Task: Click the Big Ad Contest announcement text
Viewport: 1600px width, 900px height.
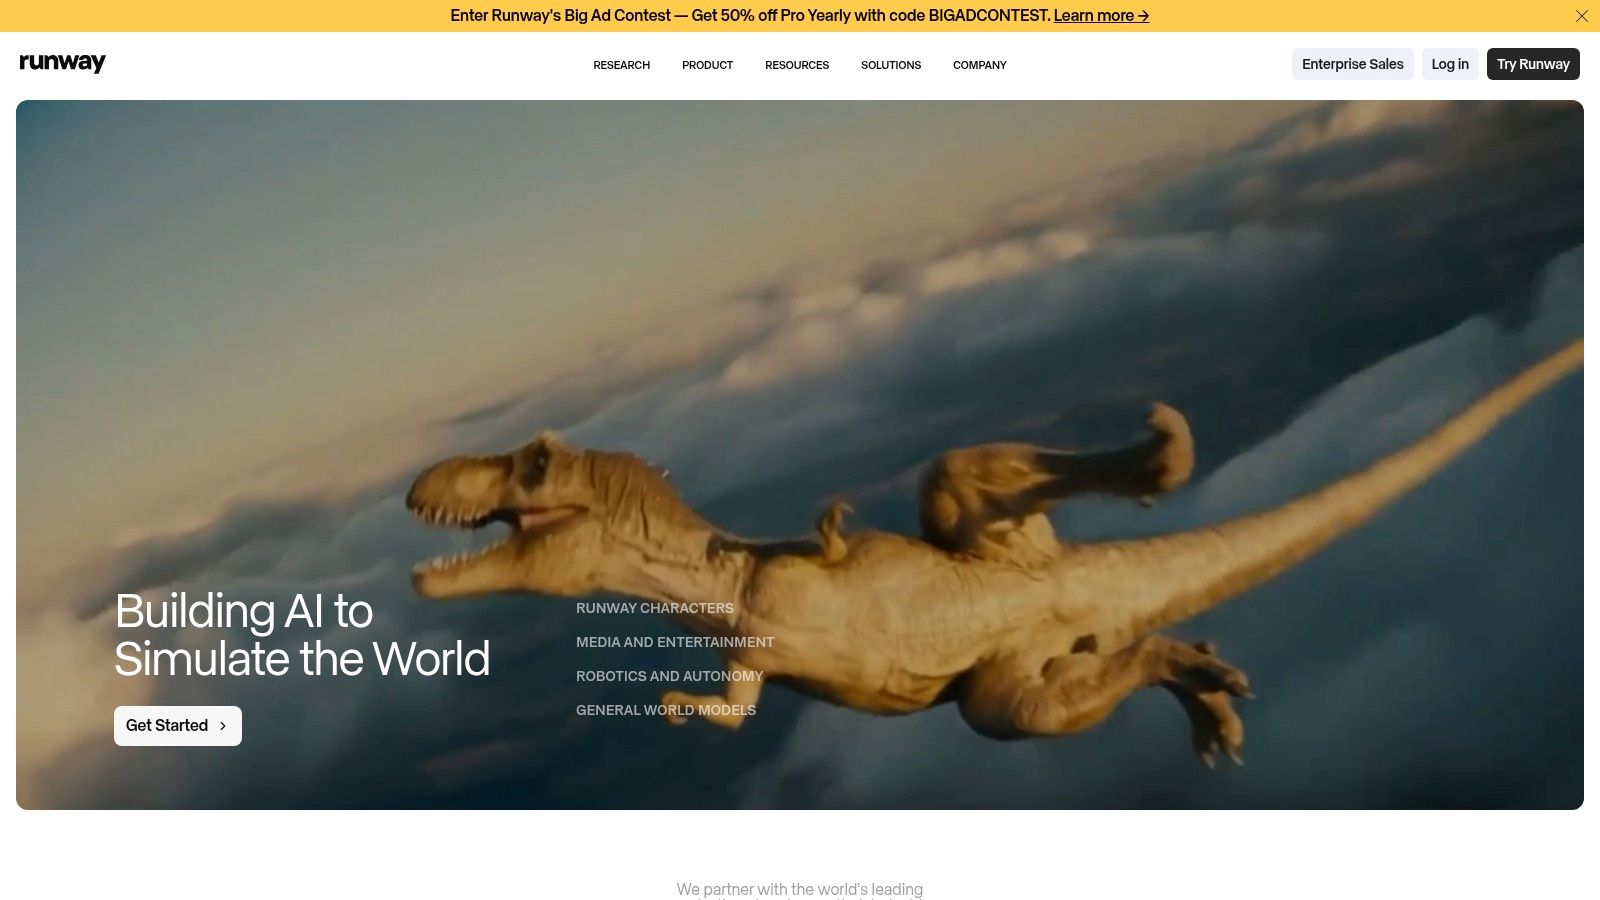Action: pos(750,16)
